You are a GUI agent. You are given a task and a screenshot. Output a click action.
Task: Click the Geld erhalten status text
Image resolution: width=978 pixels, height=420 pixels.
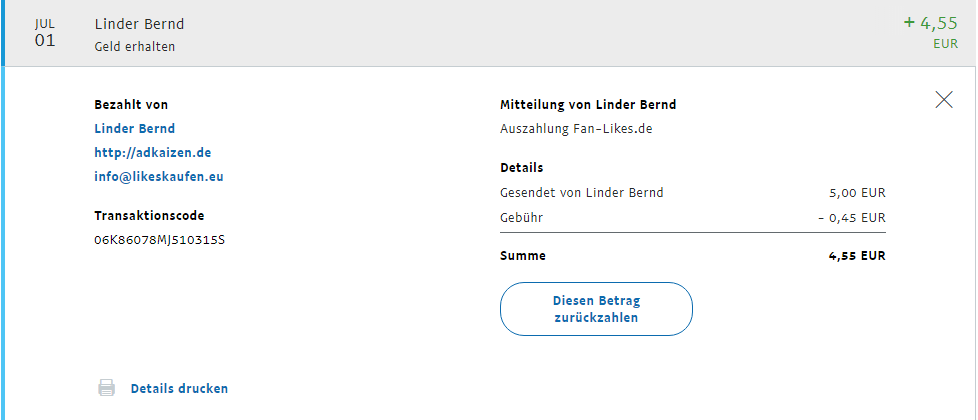click(x=135, y=46)
